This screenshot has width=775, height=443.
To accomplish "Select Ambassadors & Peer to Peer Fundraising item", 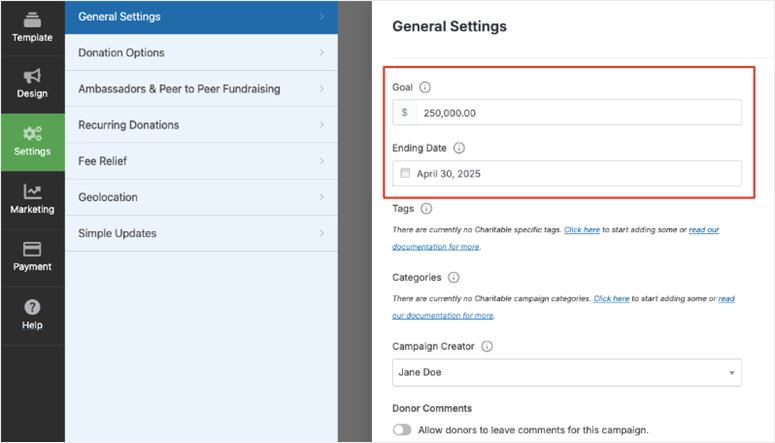I will coord(202,89).
